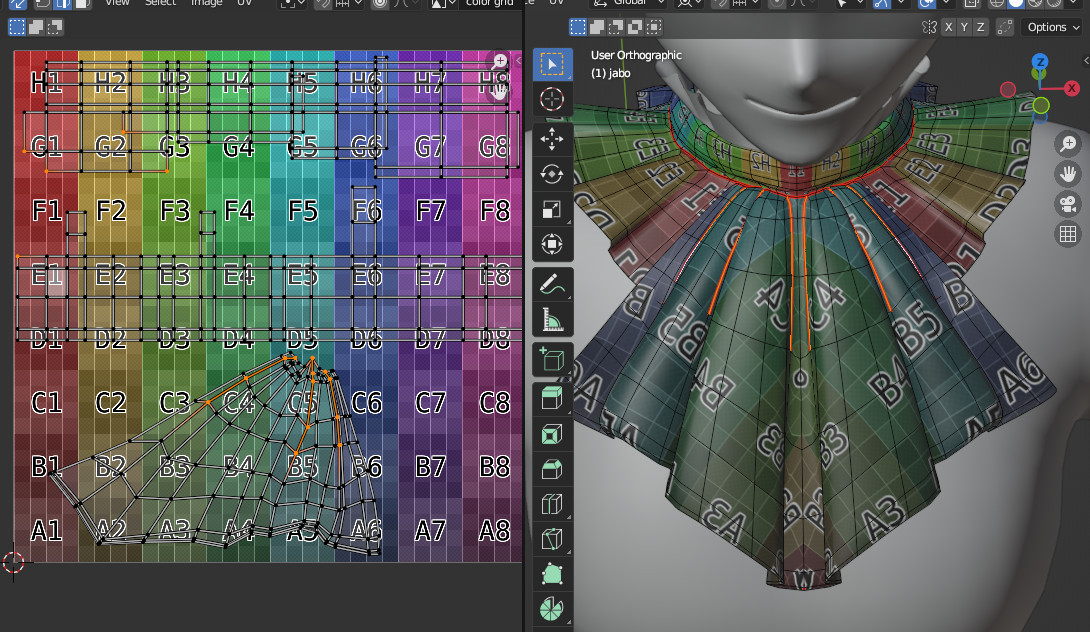Screen dimensions: 1090x632
Task: Set 3D viewport select mode to new selection
Action: click(578, 27)
